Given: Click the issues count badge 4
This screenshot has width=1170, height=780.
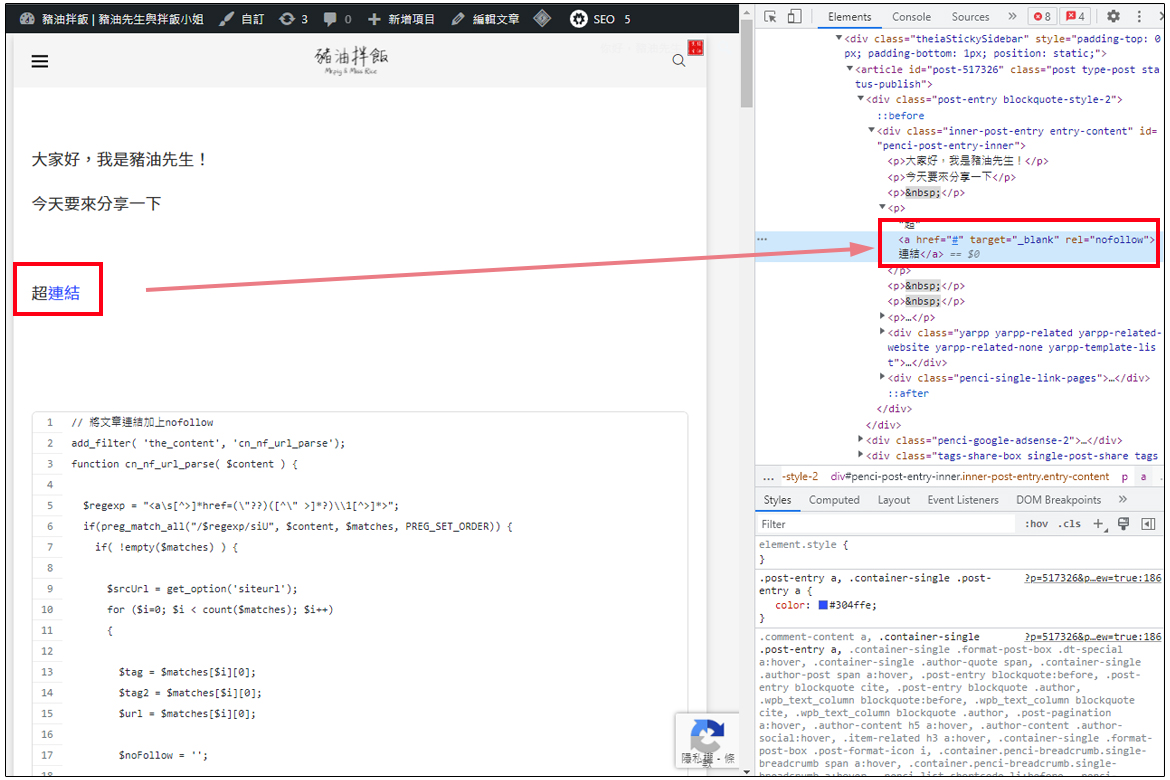Looking at the screenshot, I should point(1075,16).
